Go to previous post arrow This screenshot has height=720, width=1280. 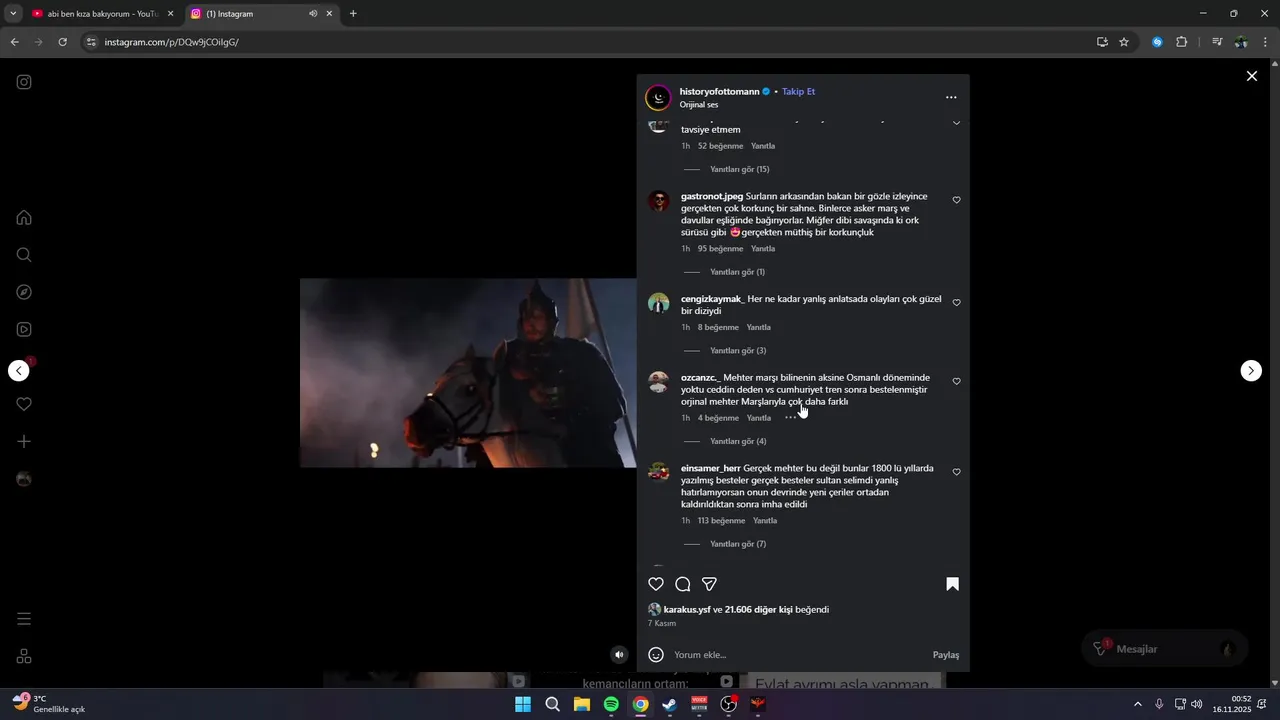point(19,371)
